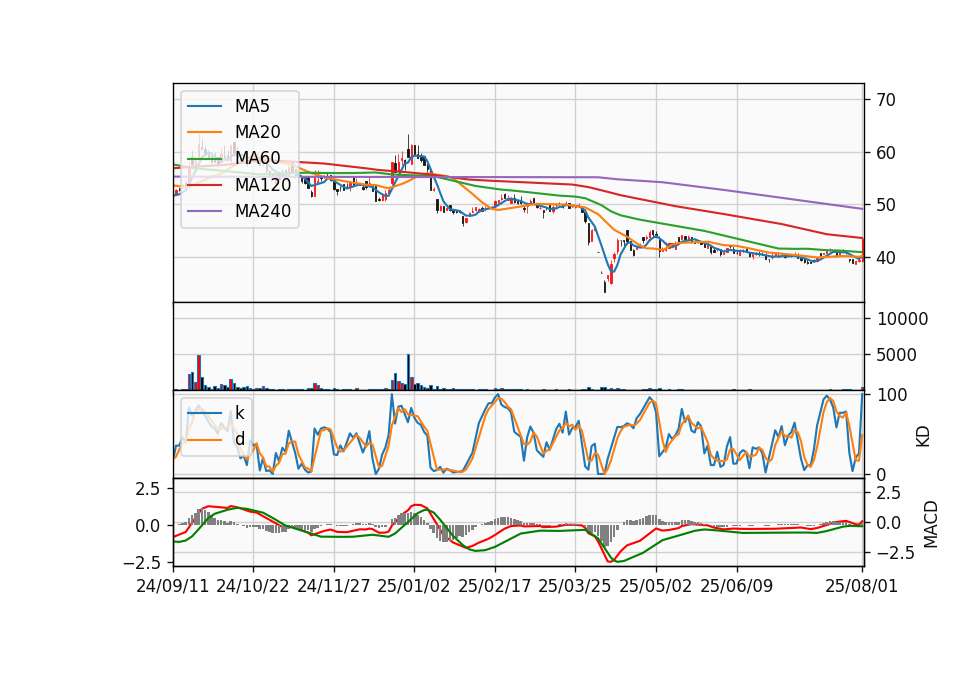The width and height of the screenshot is (960, 690).
Task: Click the MA20 legend label
Action: coord(258,132)
